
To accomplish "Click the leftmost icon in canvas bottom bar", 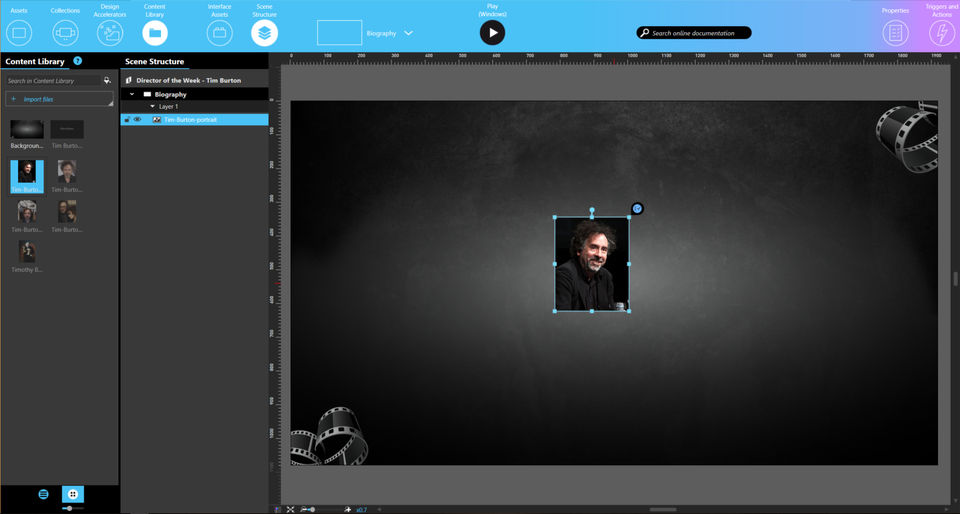I will tap(277, 509).
